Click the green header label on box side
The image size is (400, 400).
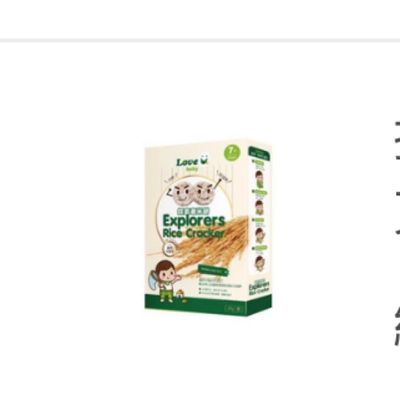259,153
